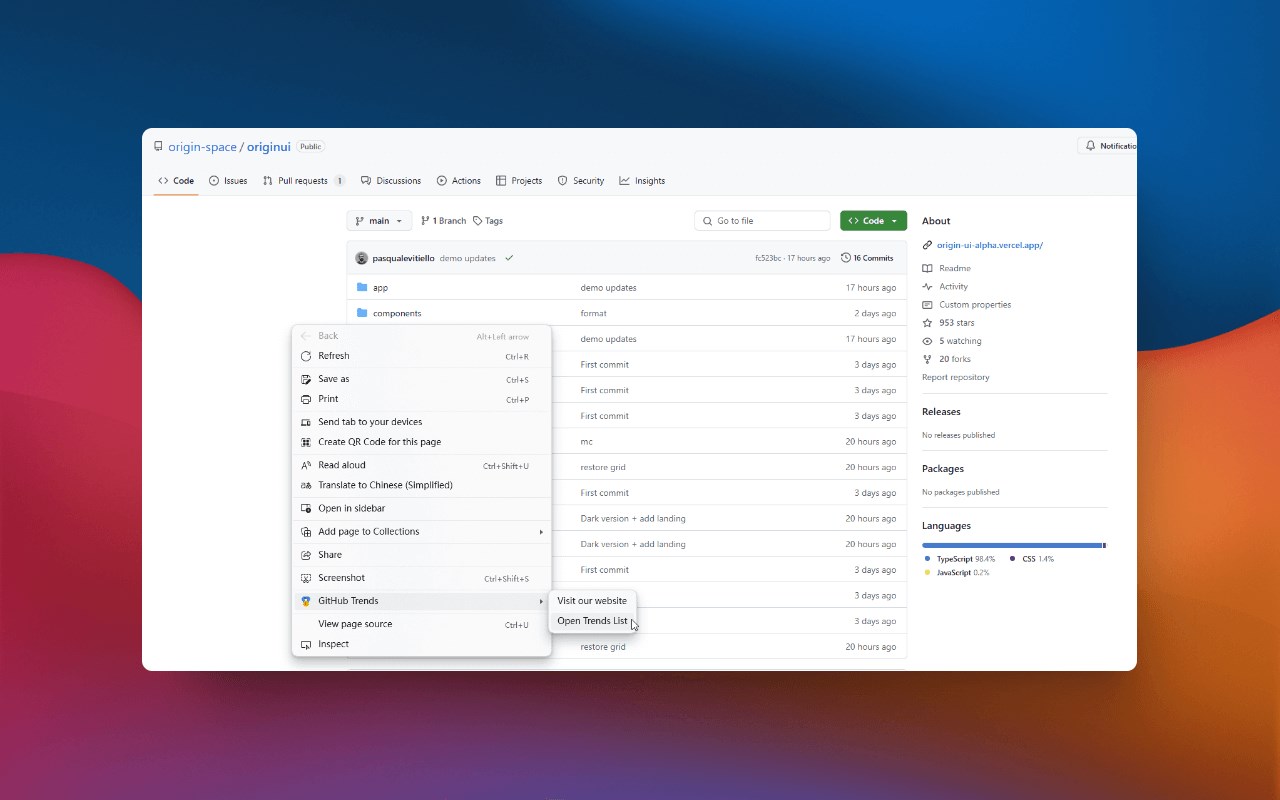Click the star icon next to 953 stars
Screen dimensions: 1280x800
pos(927,323)
